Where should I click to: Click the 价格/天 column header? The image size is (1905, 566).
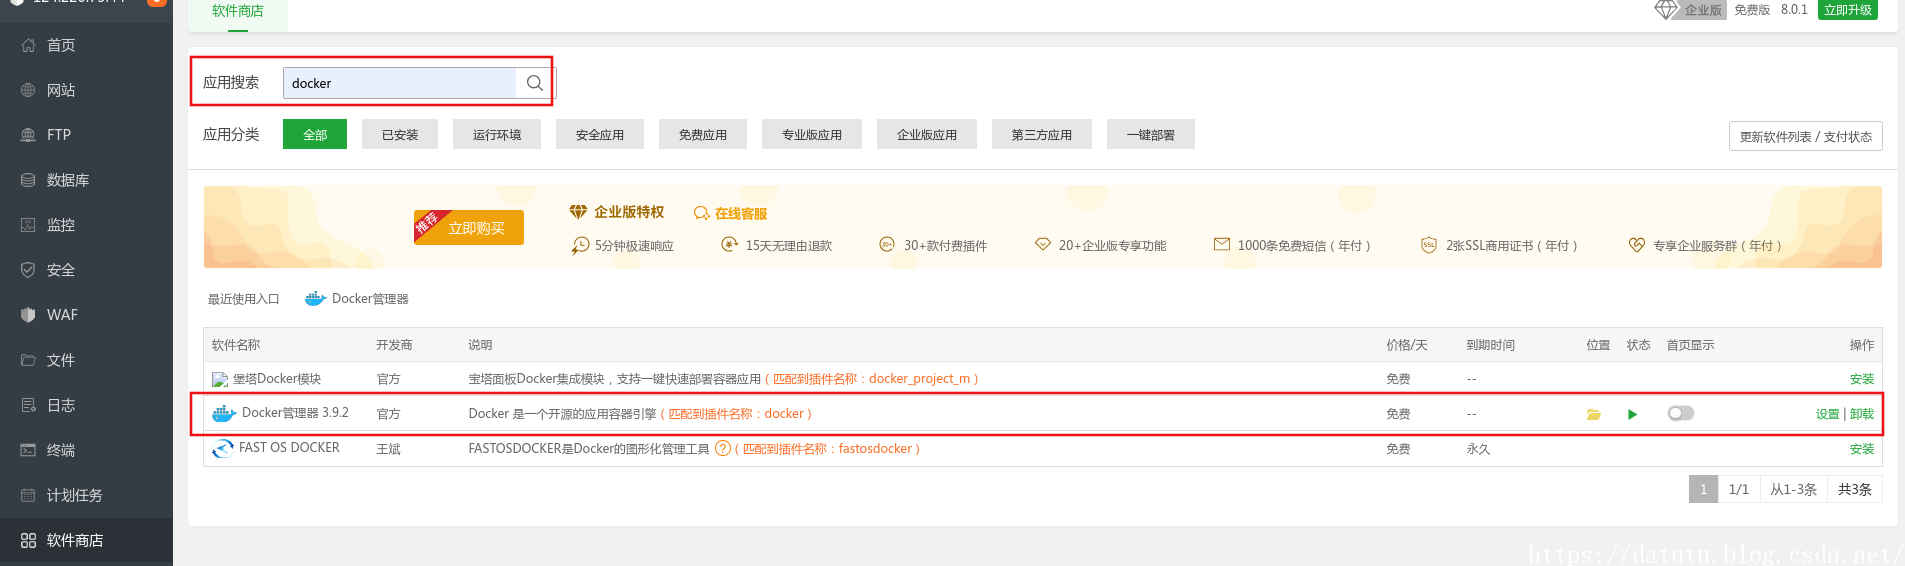1406,345
